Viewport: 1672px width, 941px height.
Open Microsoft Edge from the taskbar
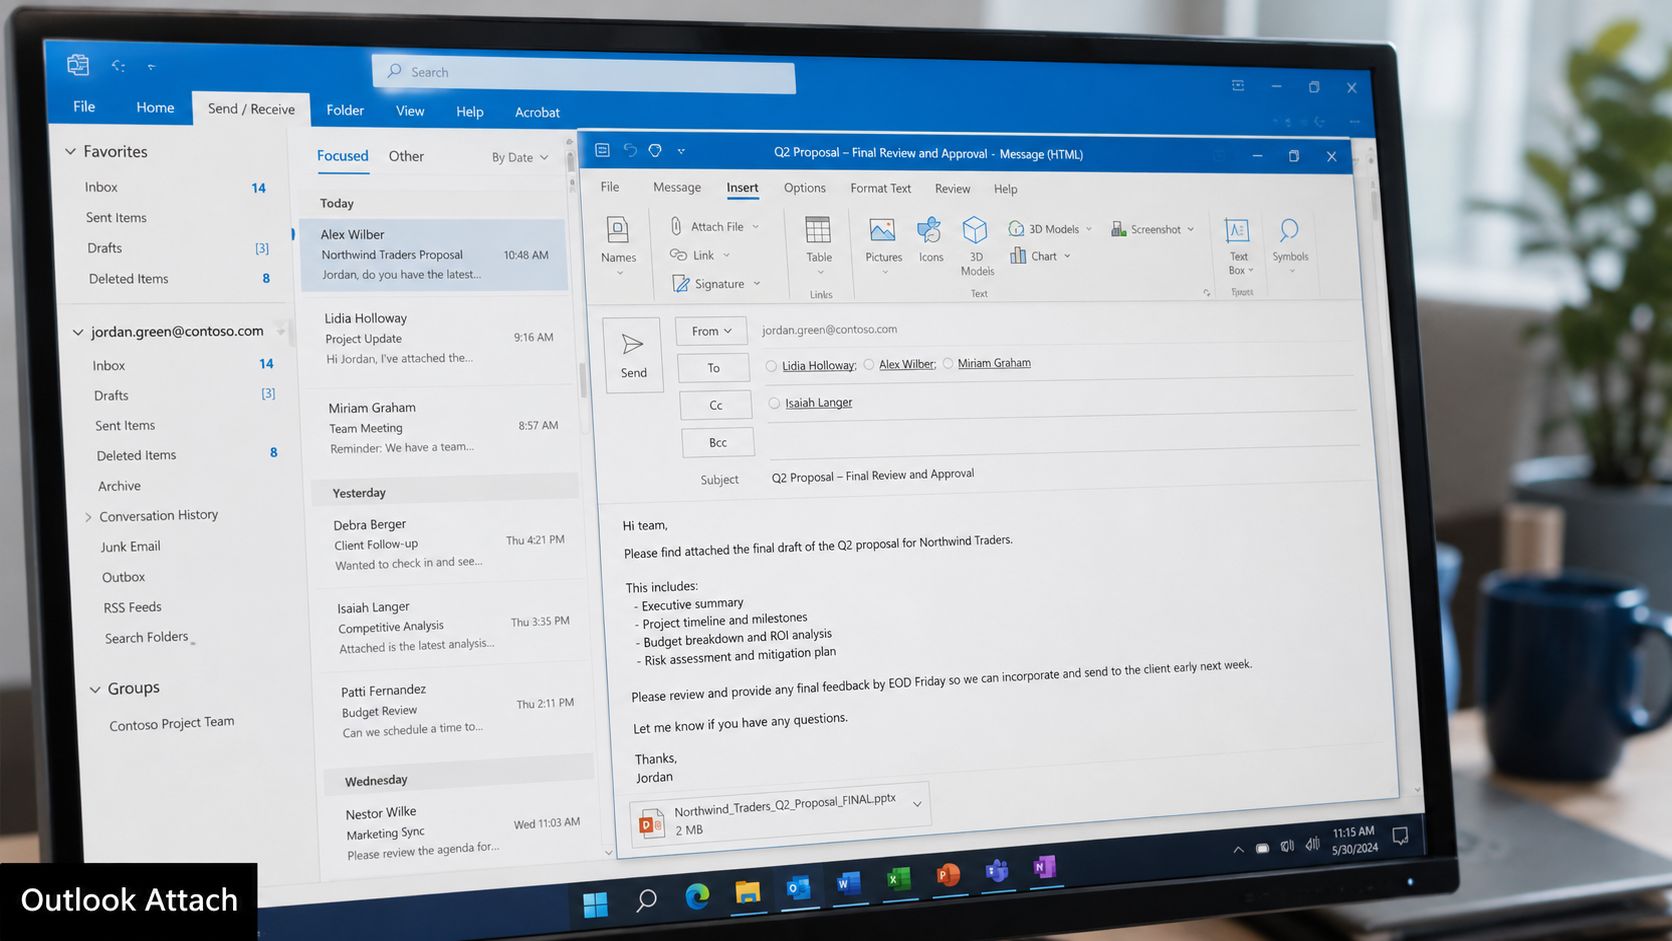coord(697,896)
